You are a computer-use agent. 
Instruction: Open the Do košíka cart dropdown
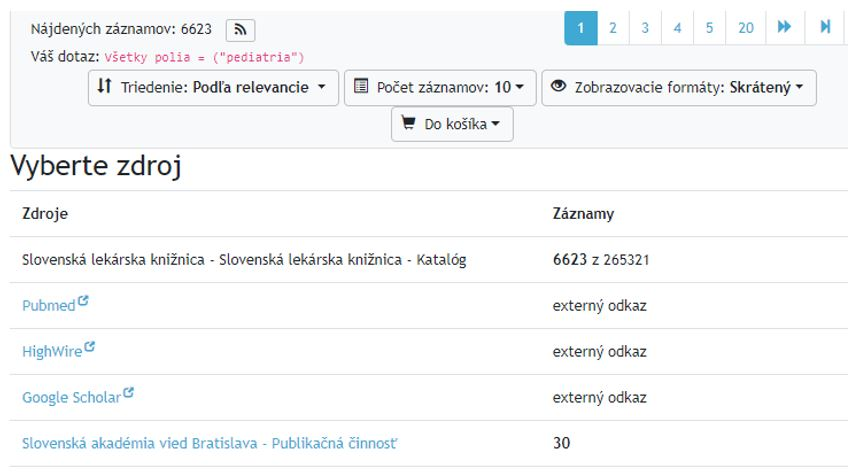(x=452, y=125)
